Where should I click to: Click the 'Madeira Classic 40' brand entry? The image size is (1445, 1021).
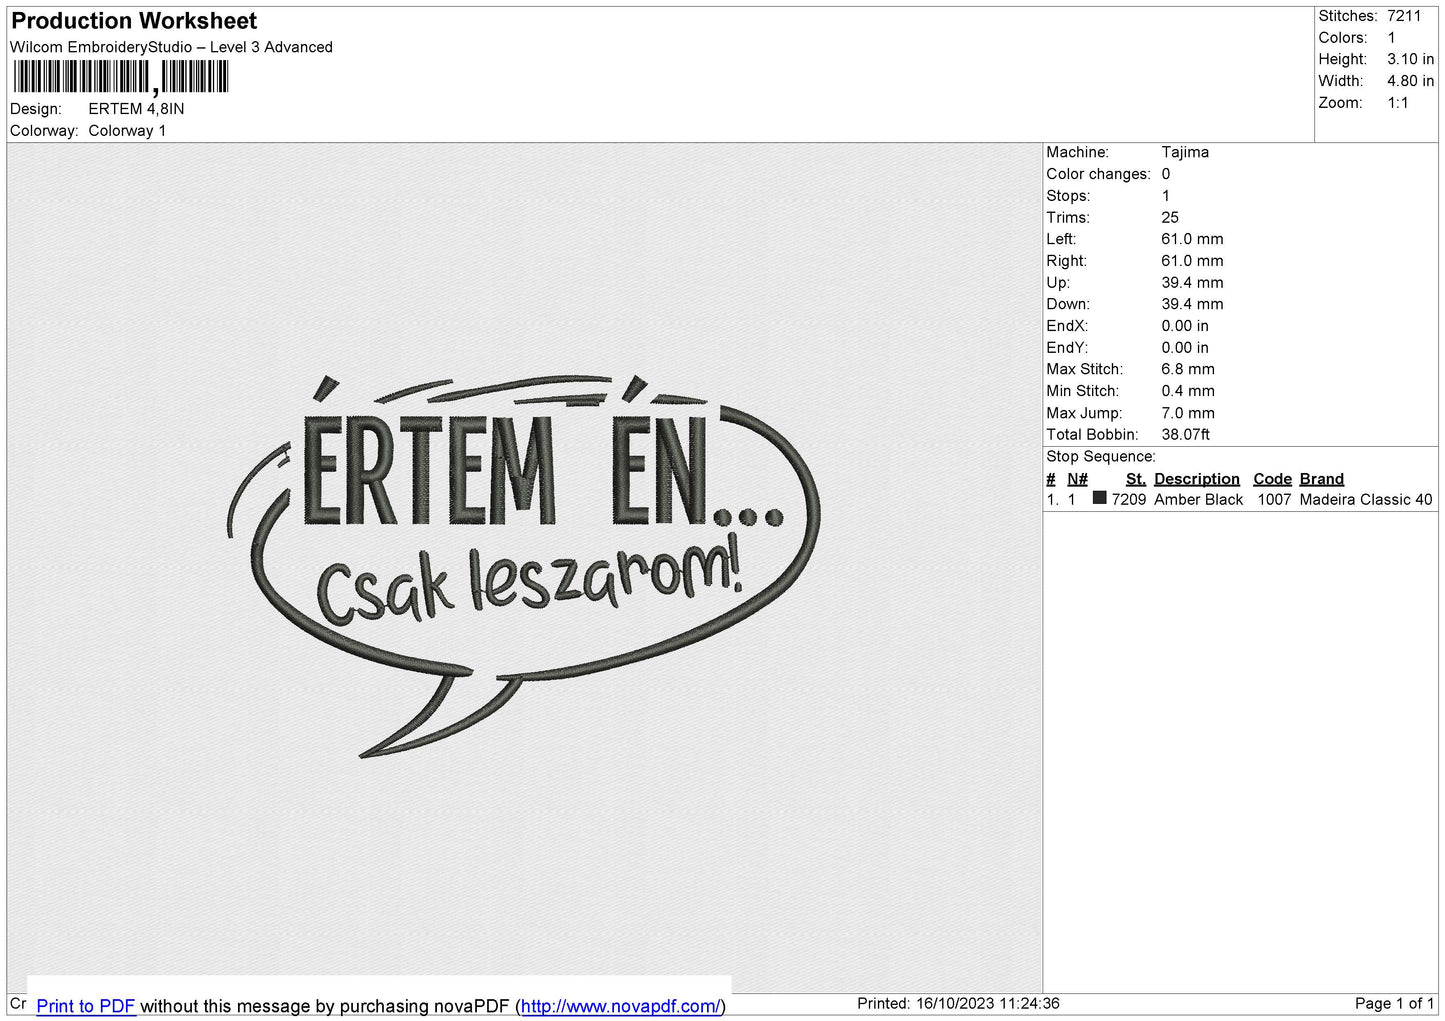(x=1366, y=500)
